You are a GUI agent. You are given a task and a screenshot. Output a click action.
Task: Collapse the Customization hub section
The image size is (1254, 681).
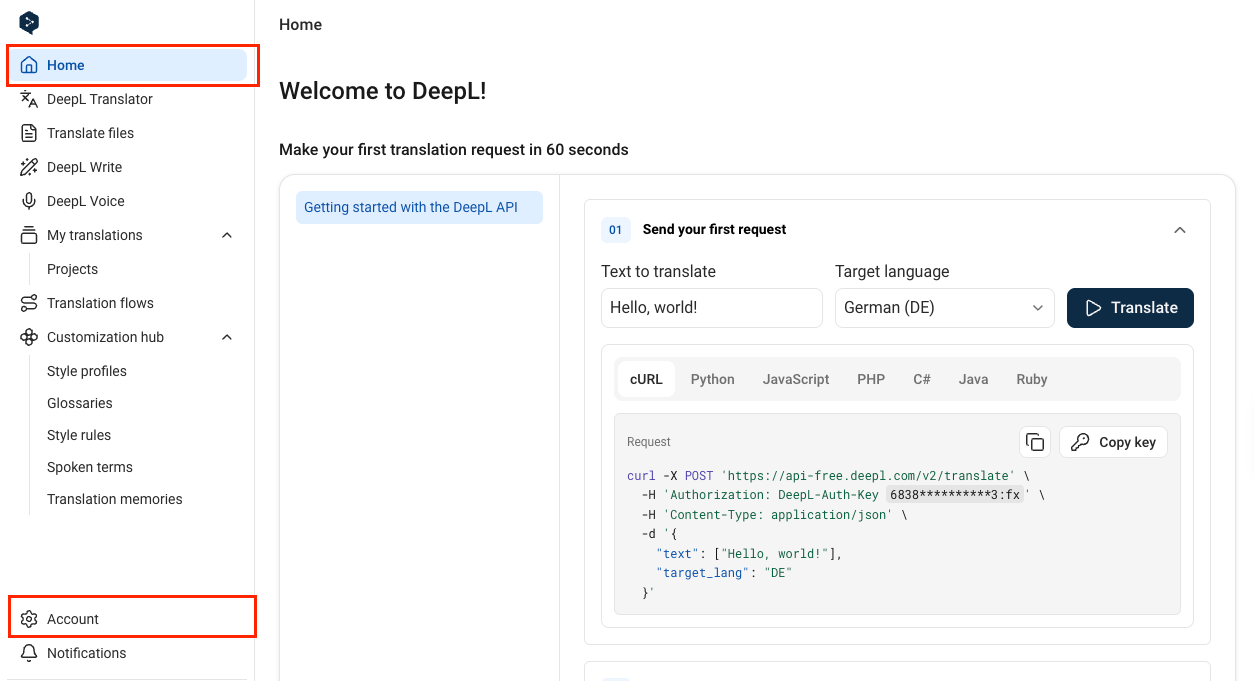[227, 337]
